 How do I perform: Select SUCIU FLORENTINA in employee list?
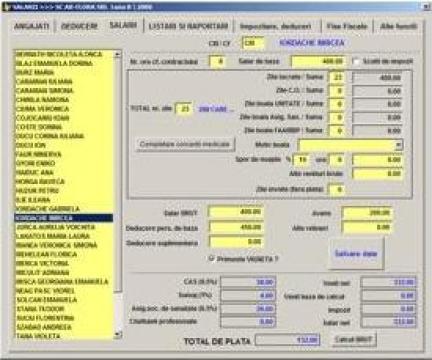pyautogui.click(x=64, y=318)
